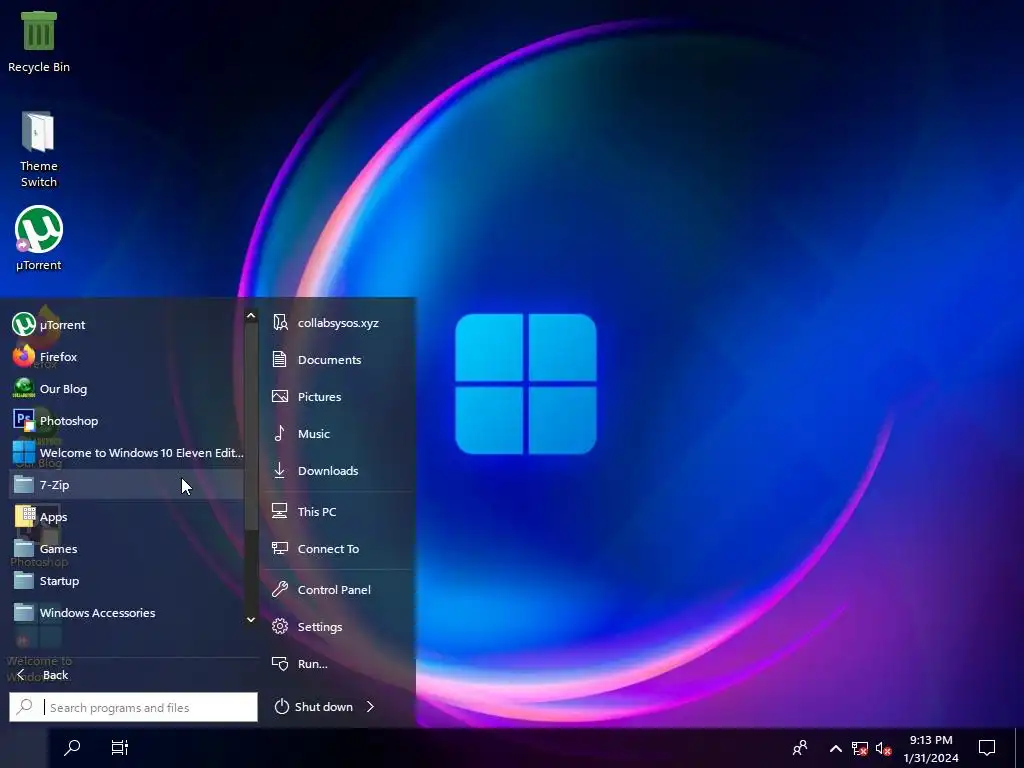Open the collabsysos.xyz user folder
Viewport: 1024px width, 768px height.
[338, 323]
